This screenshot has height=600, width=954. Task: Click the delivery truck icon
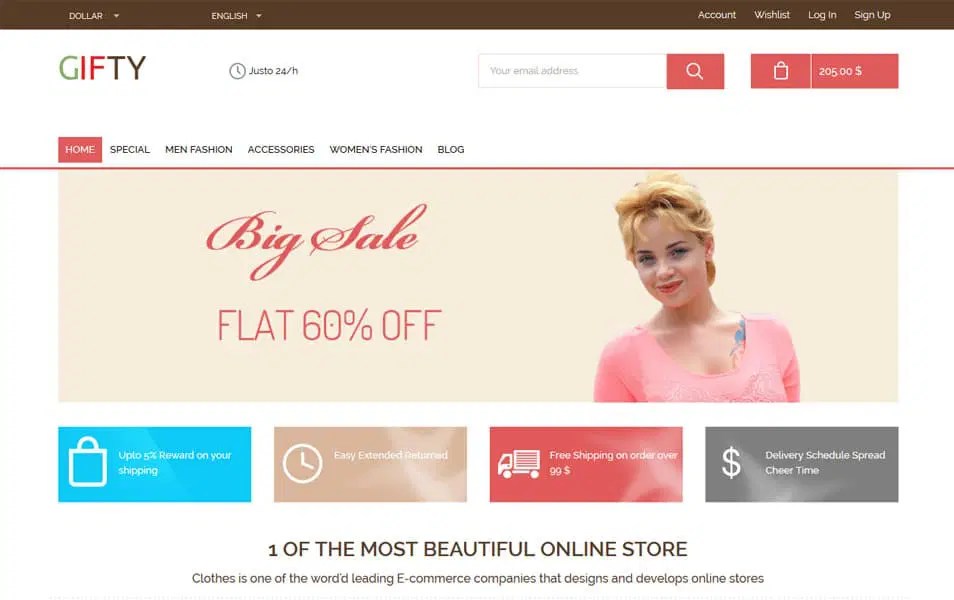pyautogui.click(x=518, y=464)
